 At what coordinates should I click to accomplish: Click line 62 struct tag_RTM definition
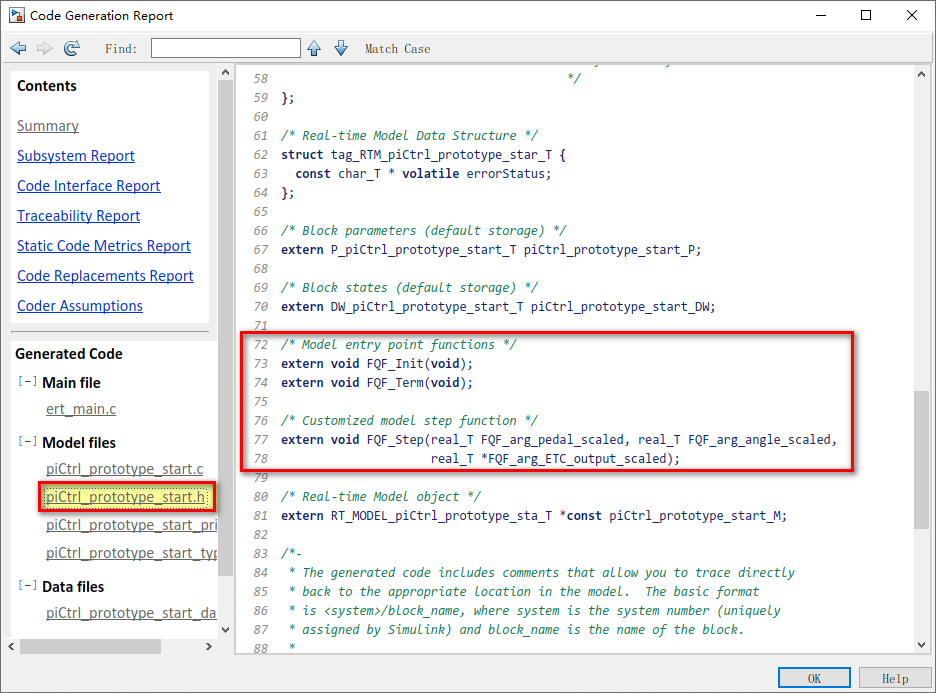coord(423,155)
